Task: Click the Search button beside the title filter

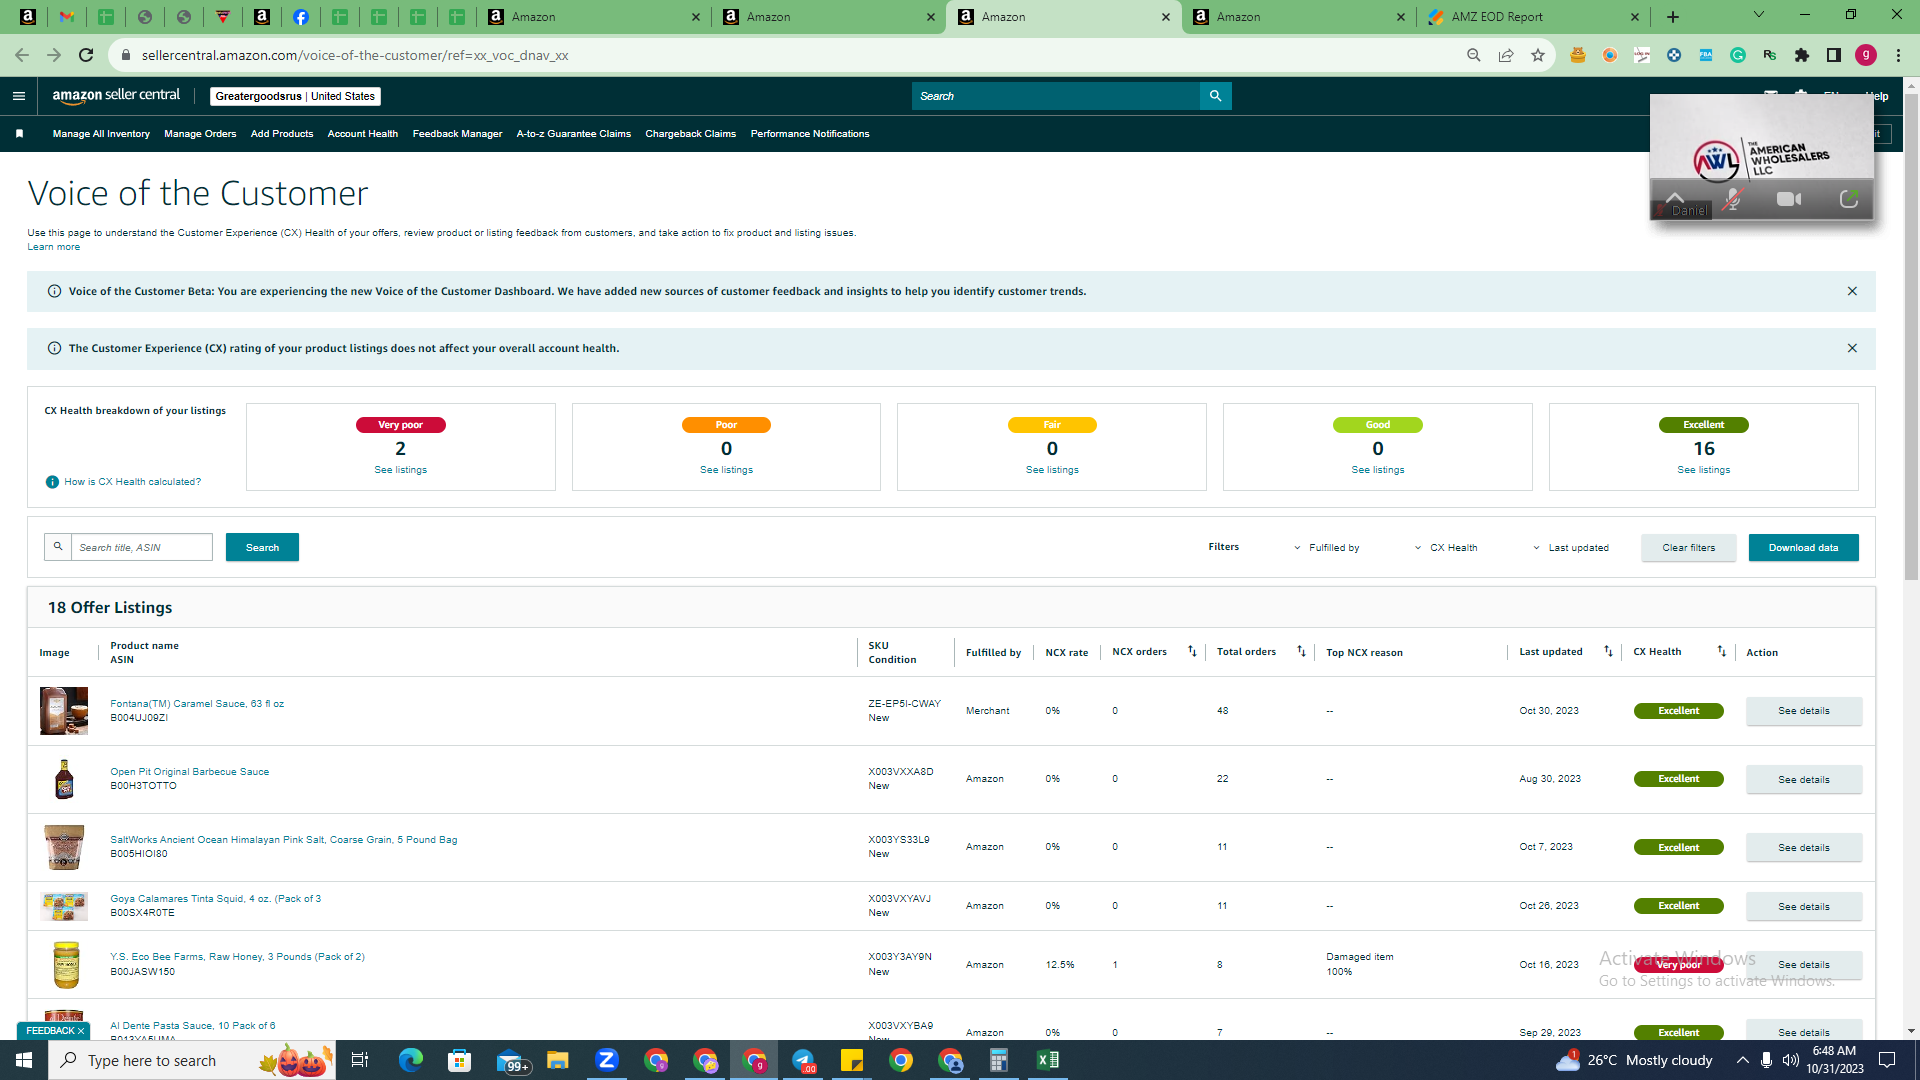Action: (262, 547)
